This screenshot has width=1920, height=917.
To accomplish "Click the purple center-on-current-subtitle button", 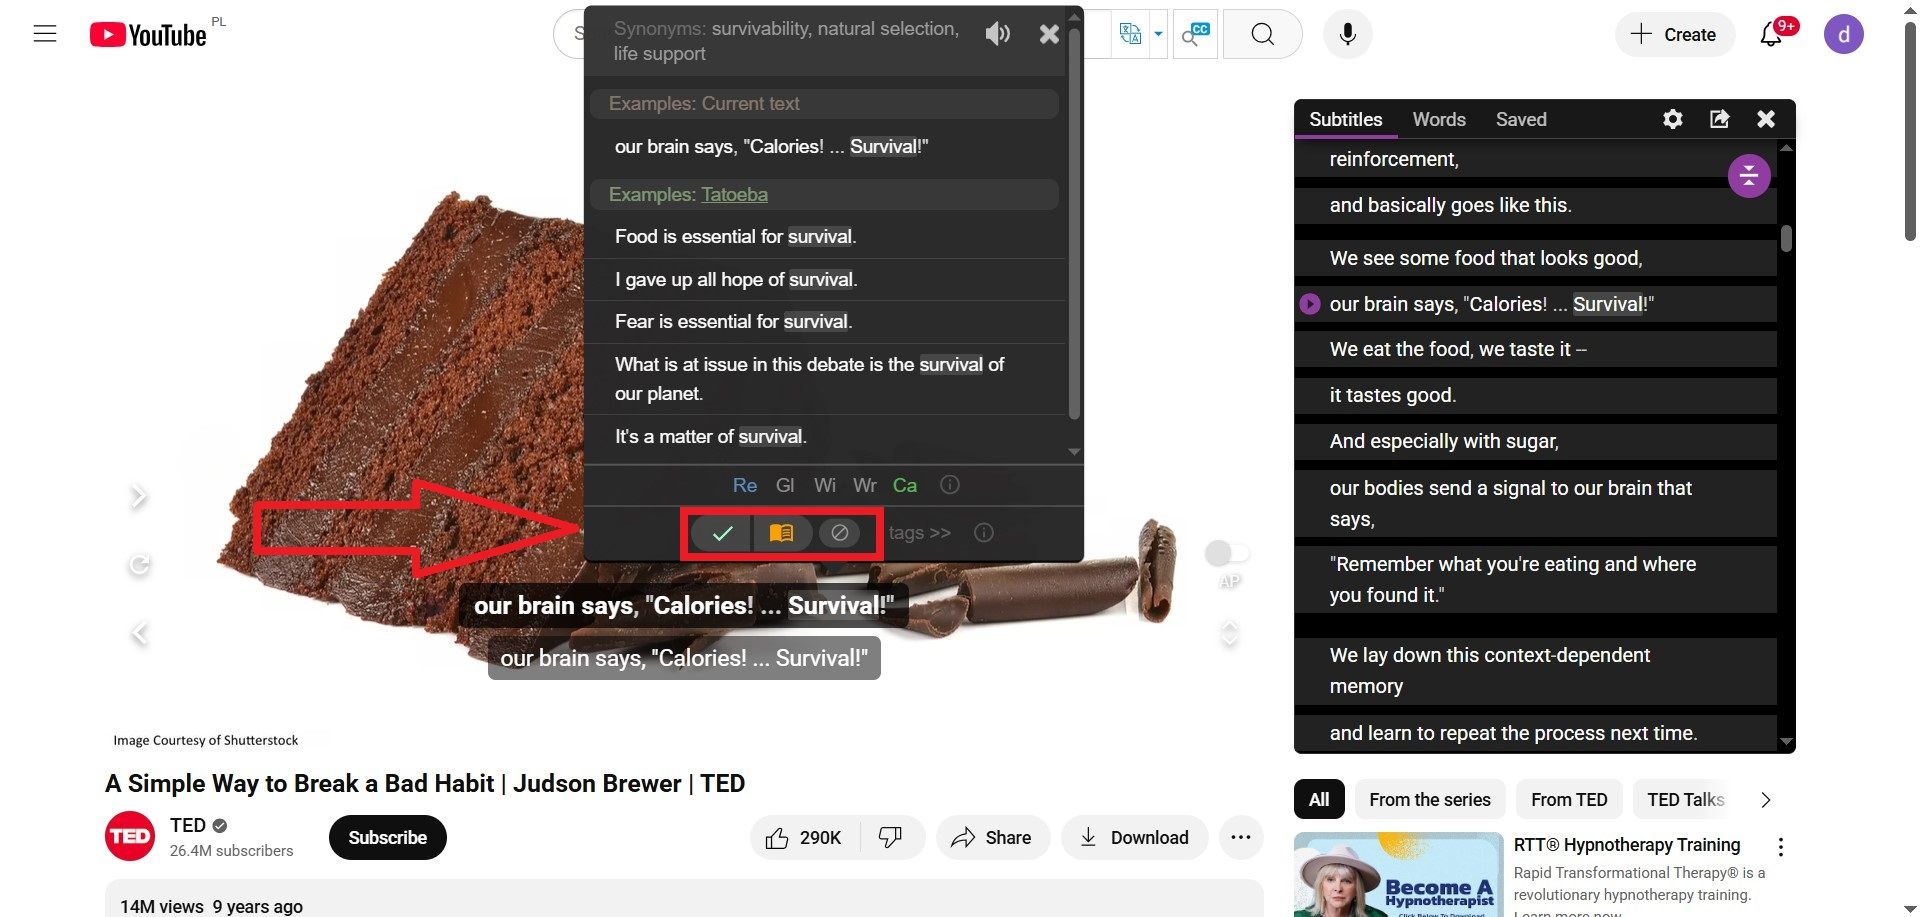I will point(1749,177).
